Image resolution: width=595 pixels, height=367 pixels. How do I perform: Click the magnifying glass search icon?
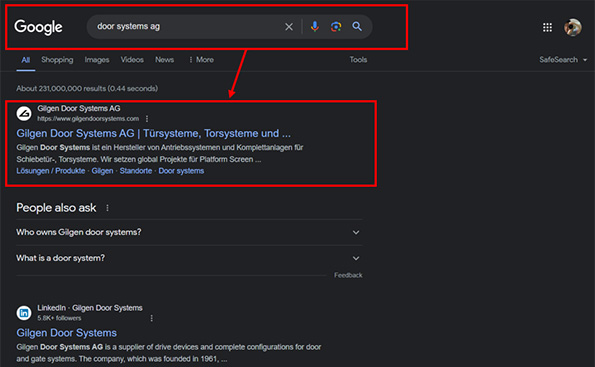(357, 27)
